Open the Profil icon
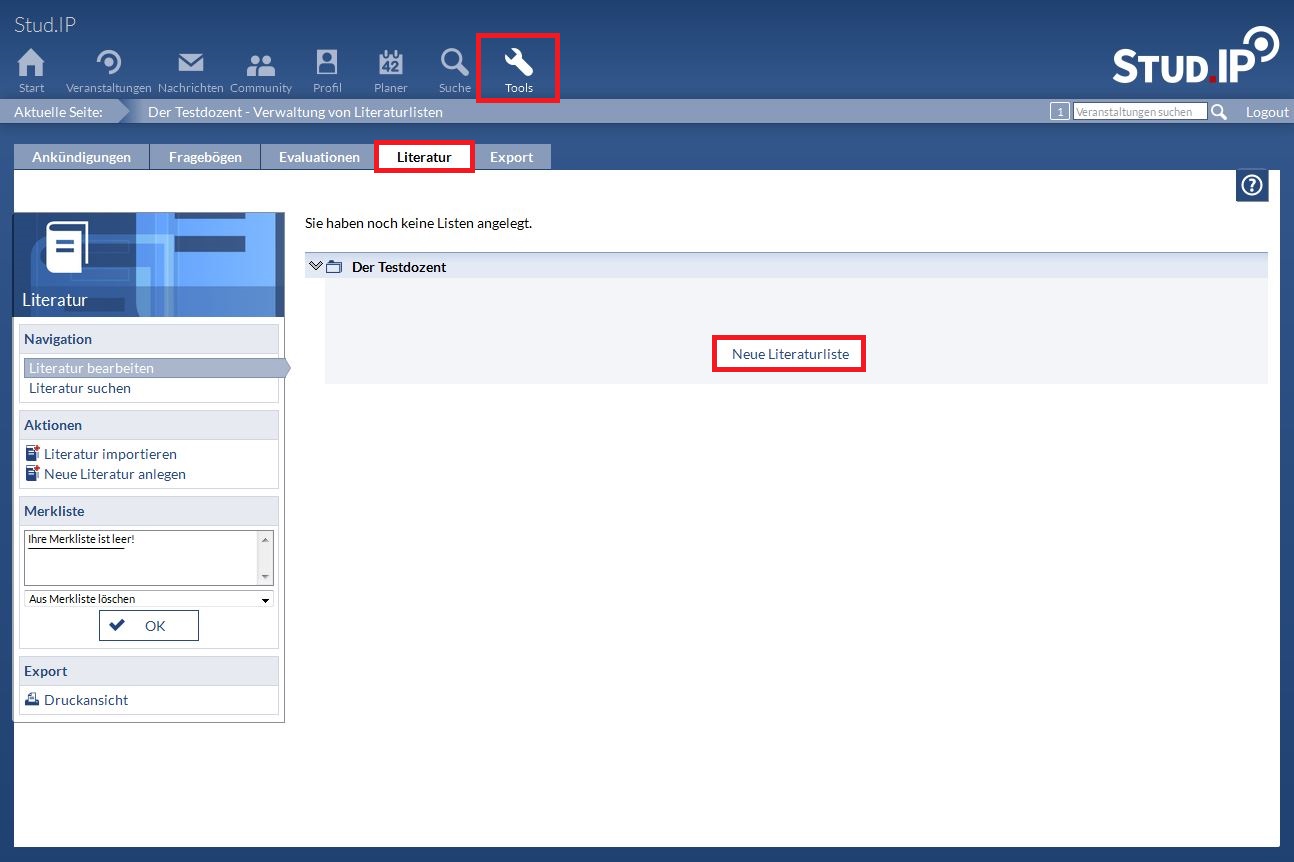 tap(327, 64)
